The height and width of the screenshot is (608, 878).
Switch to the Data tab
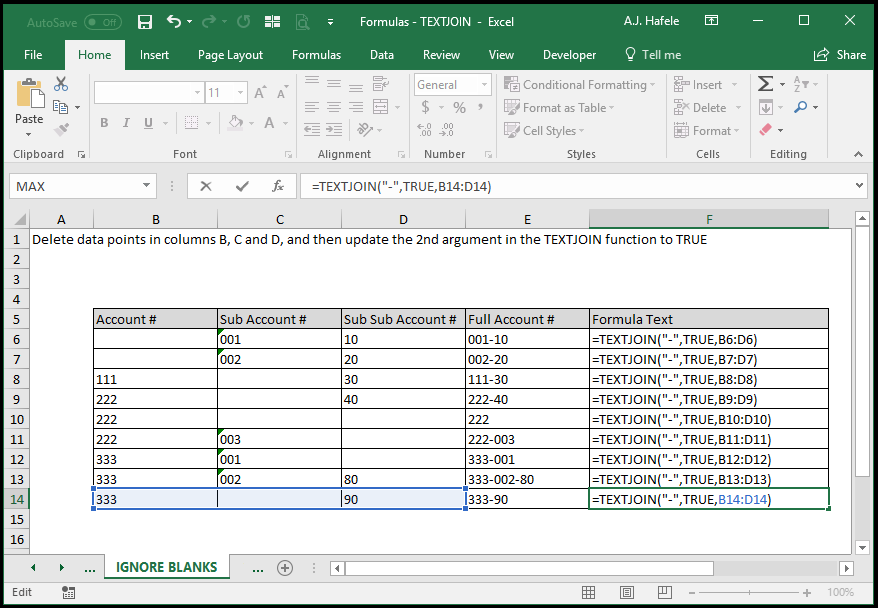(x=382, y=55)
